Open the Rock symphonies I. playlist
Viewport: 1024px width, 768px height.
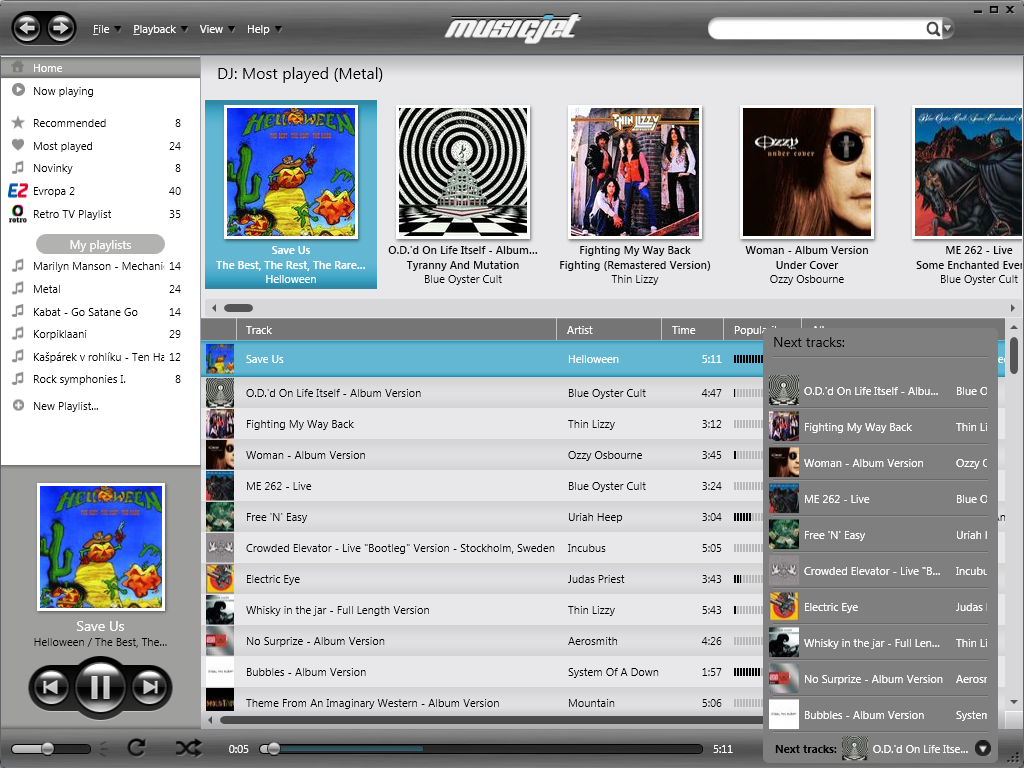101,379
